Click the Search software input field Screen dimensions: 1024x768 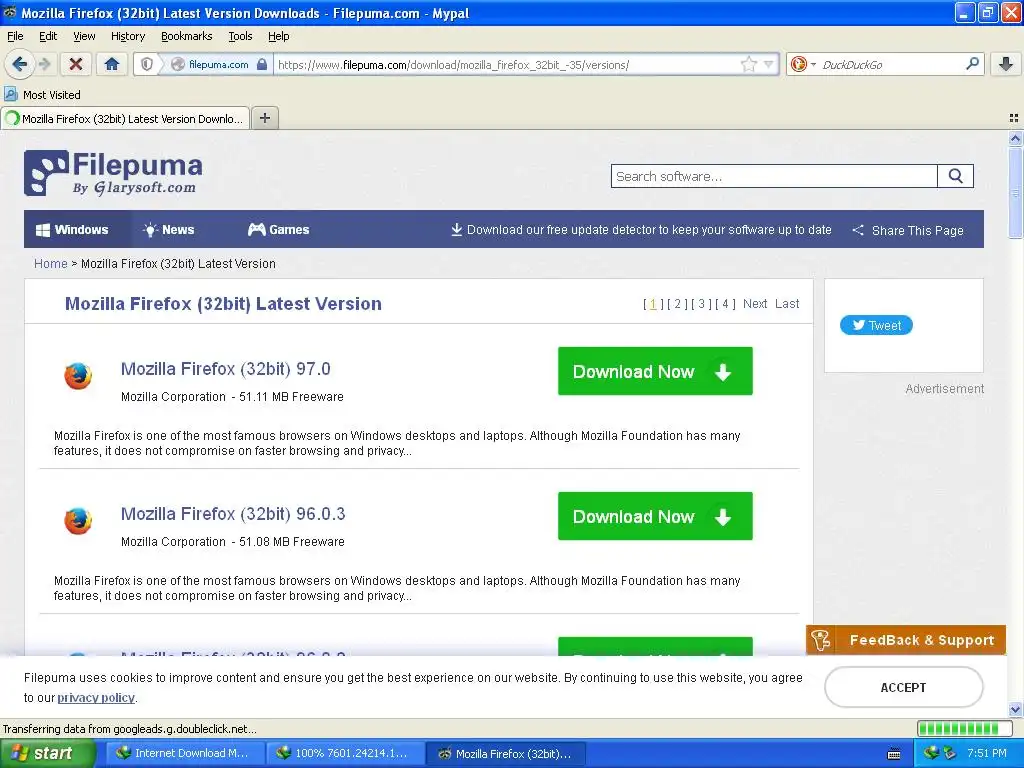[x=774, y=176]
